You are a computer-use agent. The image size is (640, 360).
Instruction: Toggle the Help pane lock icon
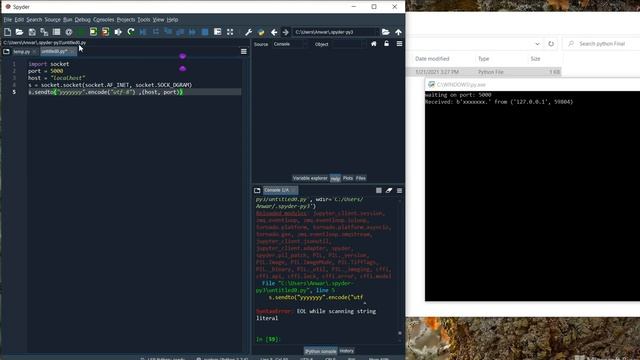tap(386, 44)
